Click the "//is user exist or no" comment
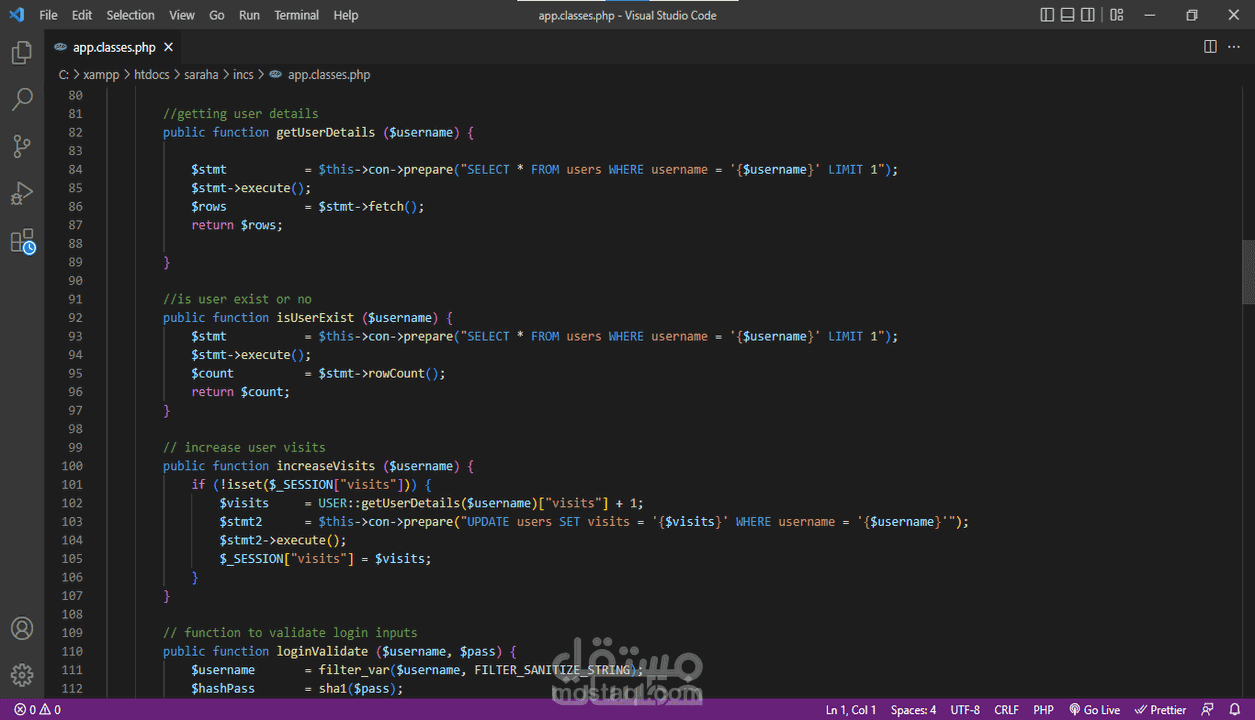The width and height of the screenshot is (1255, 720). pos(237,299)
